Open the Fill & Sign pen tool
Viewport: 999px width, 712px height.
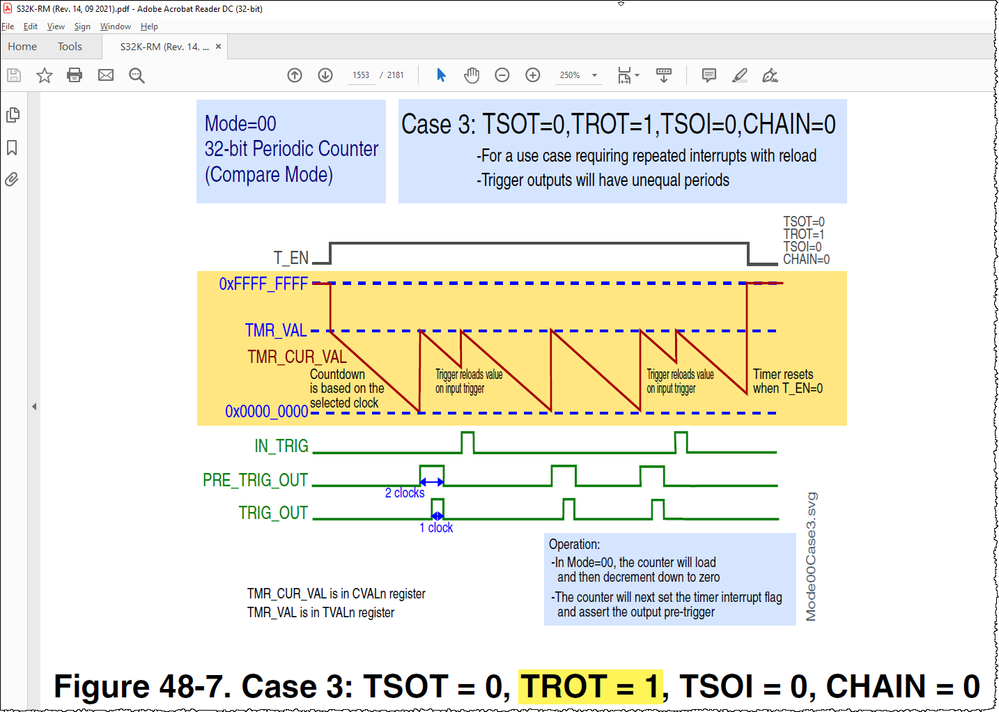[x=770, y=75]
